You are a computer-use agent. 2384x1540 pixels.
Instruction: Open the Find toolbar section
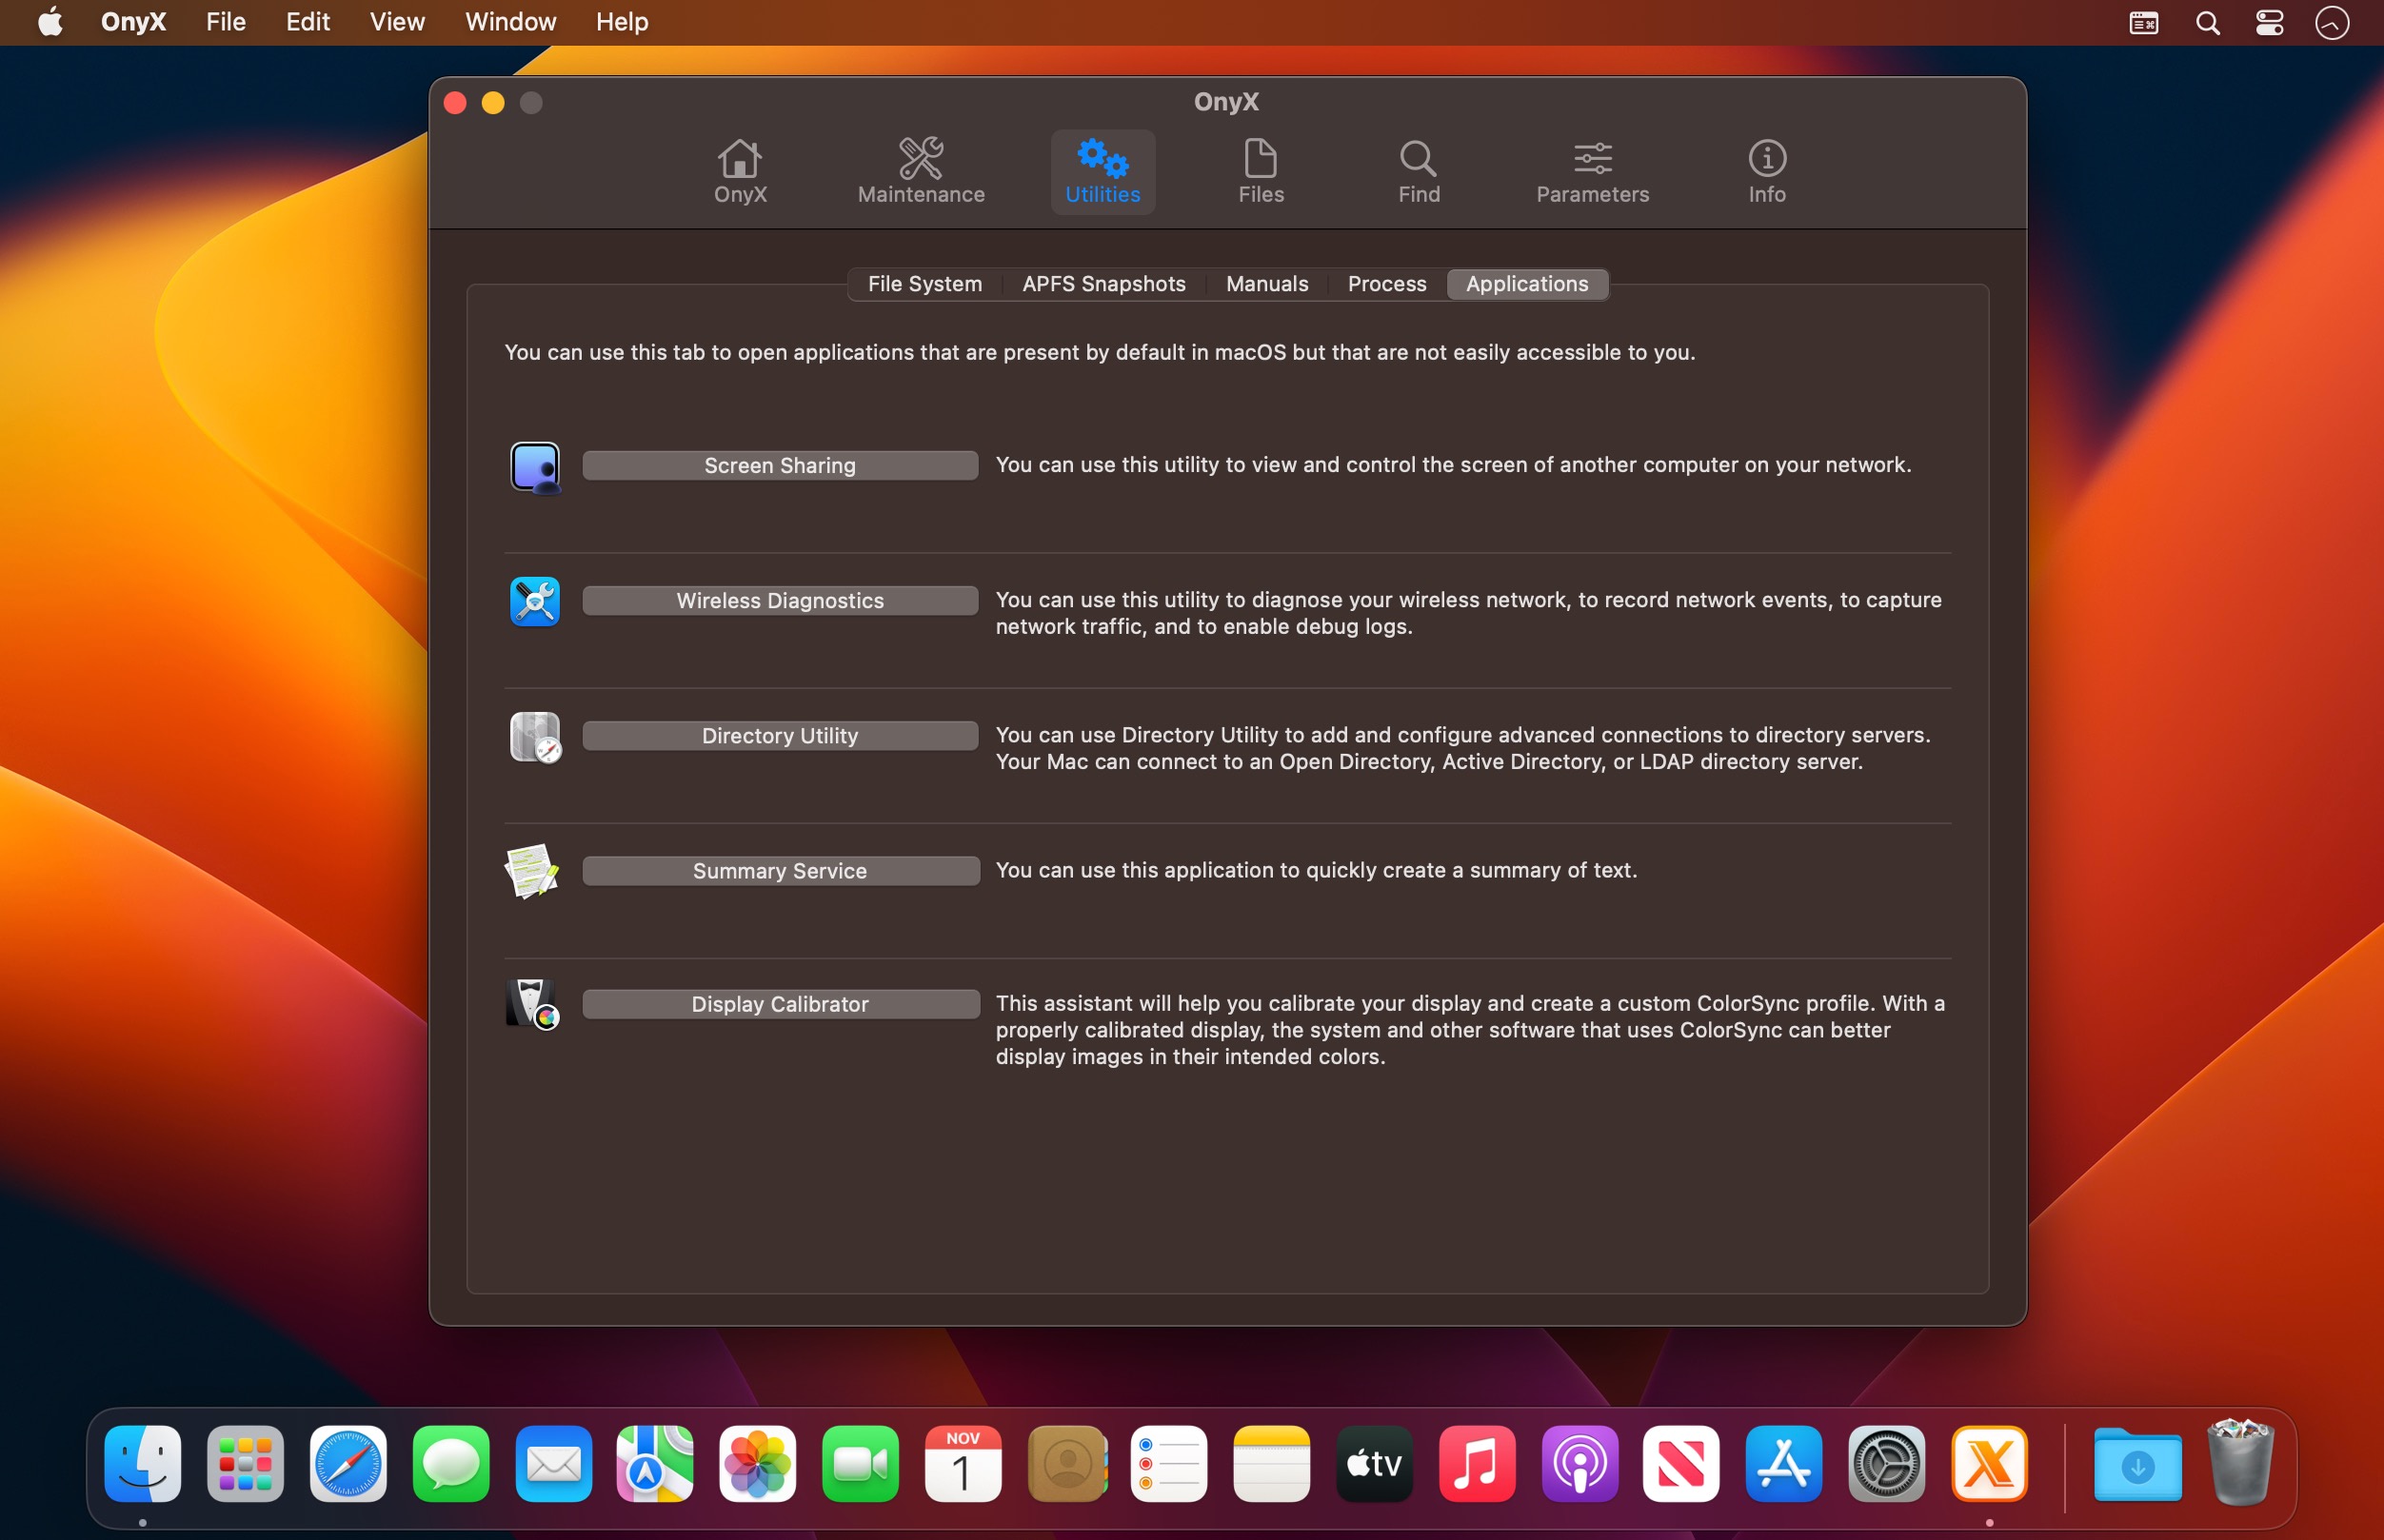[x=1418, y=171]
